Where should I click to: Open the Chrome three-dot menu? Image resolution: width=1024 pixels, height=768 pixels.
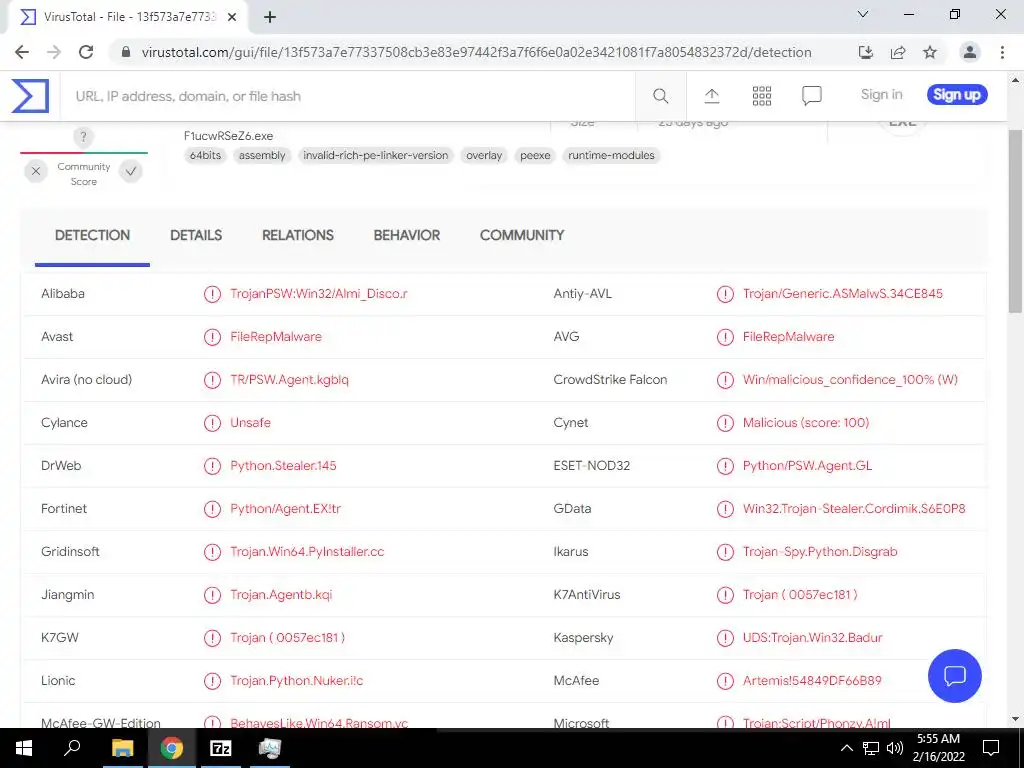point(1002,52)
